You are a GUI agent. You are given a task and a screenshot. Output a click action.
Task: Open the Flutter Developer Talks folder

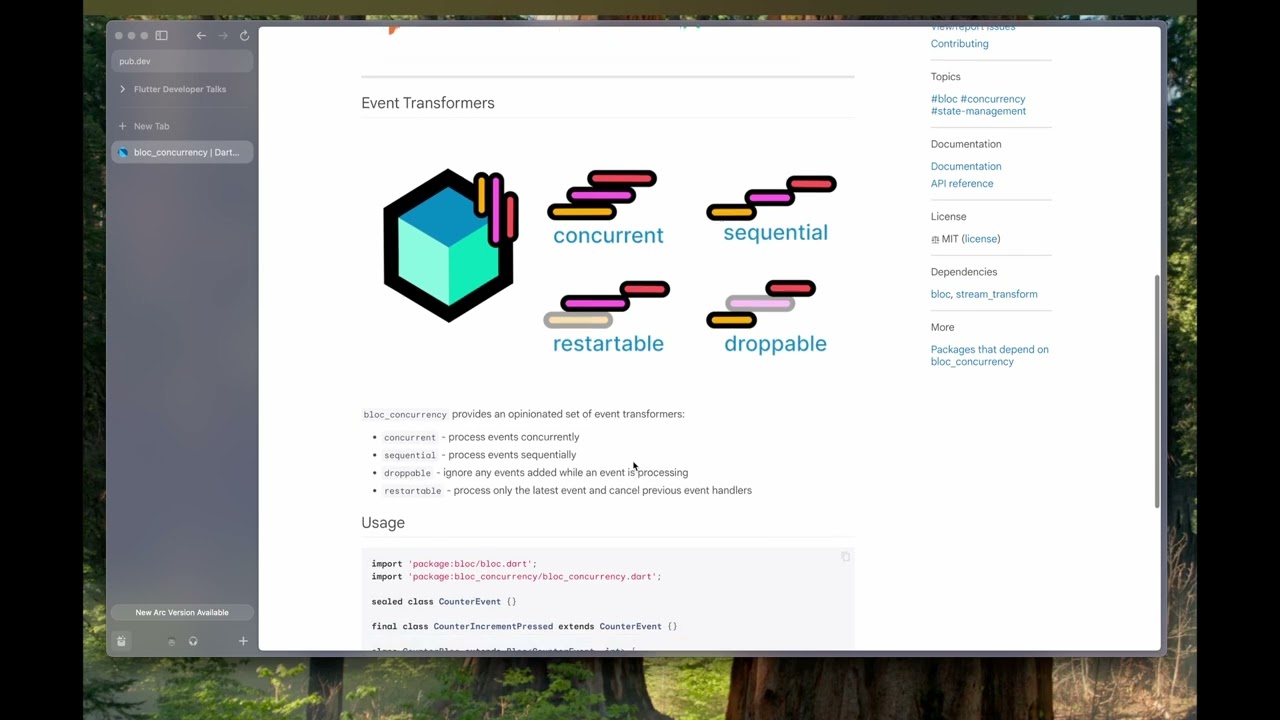click(x=180, y=89)
